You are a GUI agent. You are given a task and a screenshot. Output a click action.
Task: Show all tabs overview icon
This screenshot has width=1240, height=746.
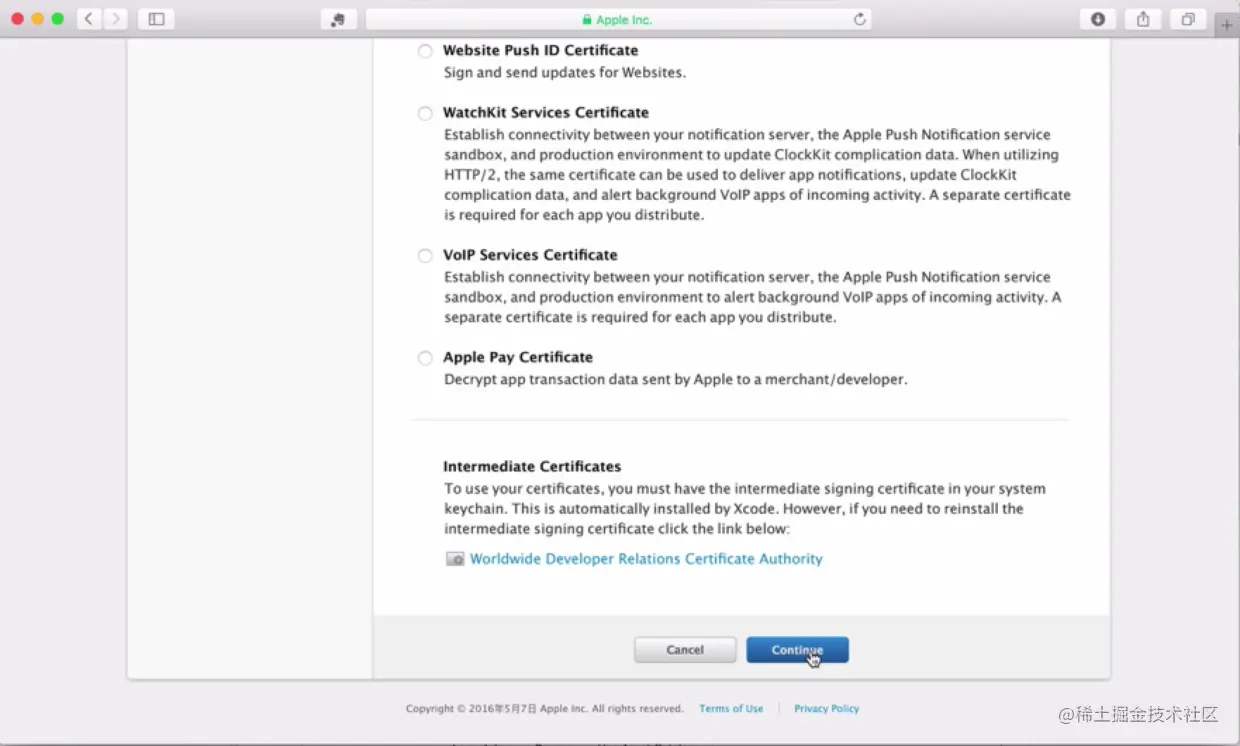(x=1188, y=19)
